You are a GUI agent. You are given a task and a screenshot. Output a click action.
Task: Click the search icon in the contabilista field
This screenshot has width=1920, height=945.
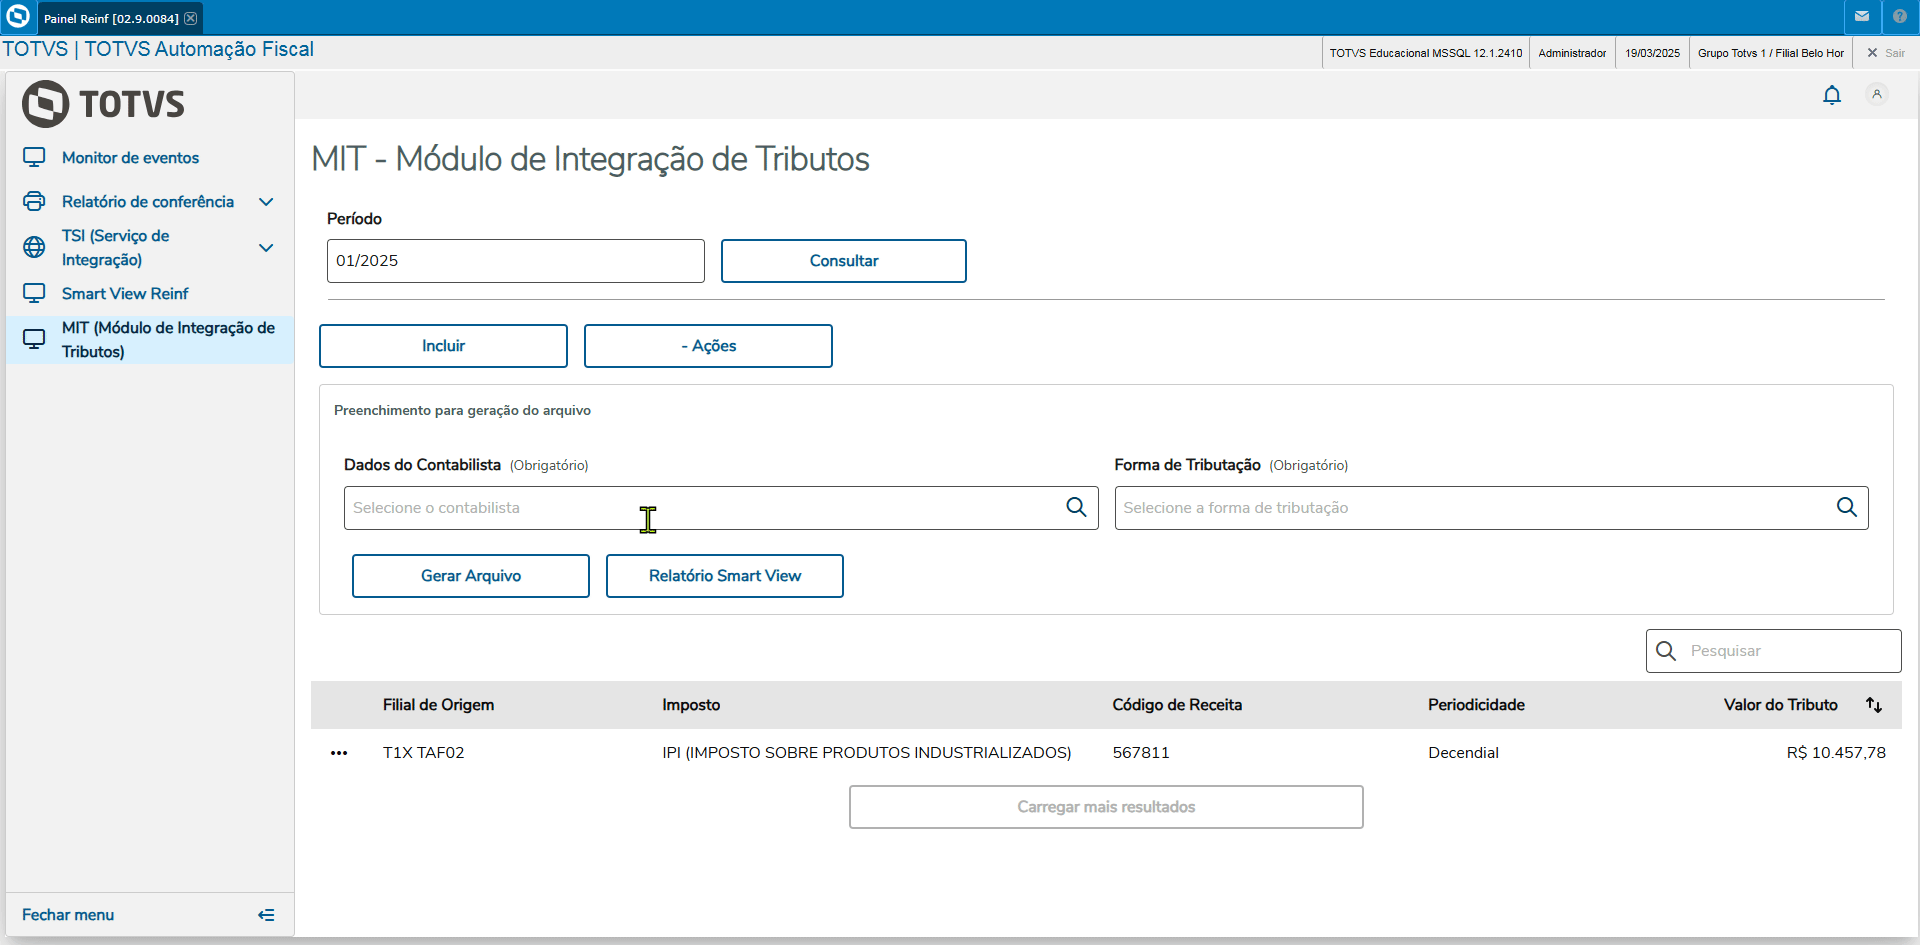pos(1076,508)
